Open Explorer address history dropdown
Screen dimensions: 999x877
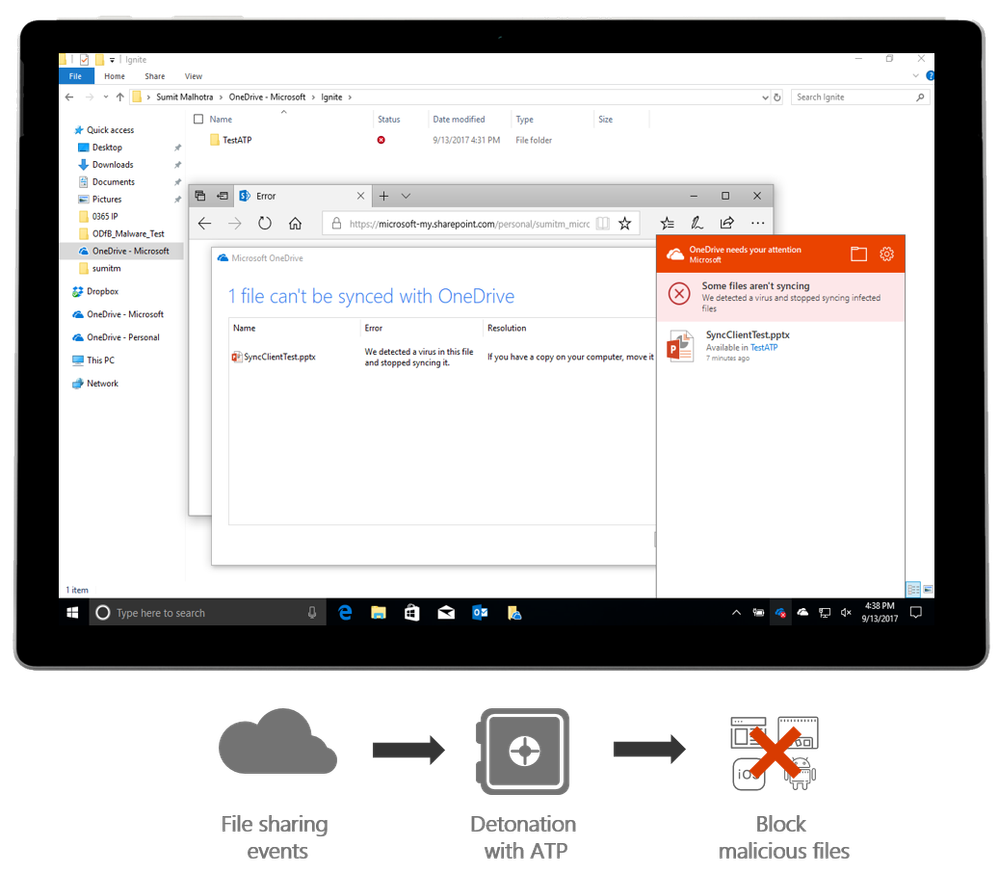(765, 97)
